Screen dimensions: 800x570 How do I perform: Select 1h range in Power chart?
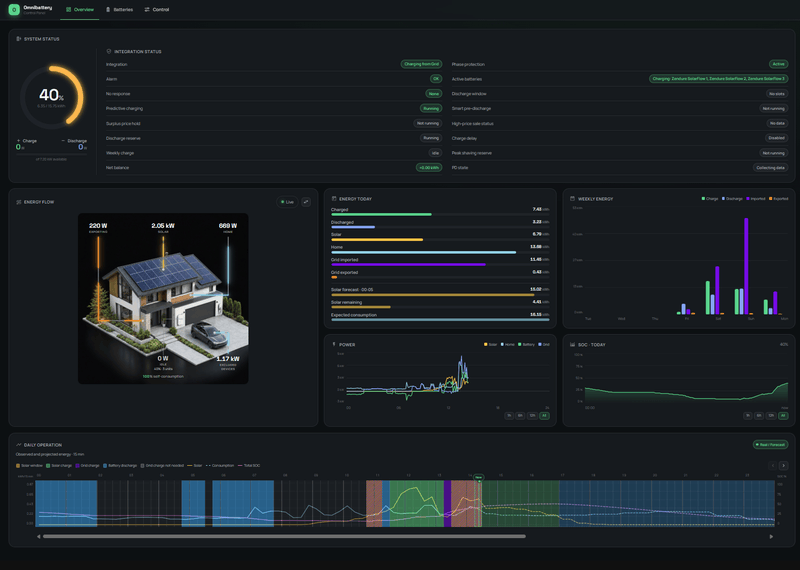509,416
